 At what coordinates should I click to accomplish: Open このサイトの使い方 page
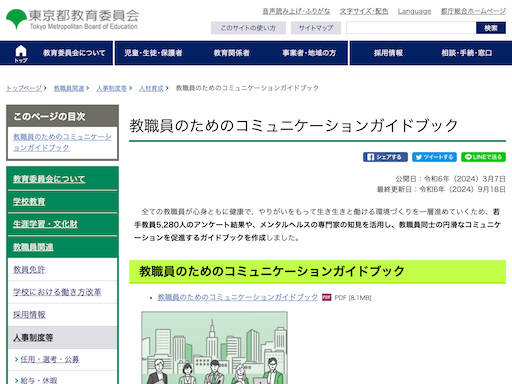pos(248,28)
